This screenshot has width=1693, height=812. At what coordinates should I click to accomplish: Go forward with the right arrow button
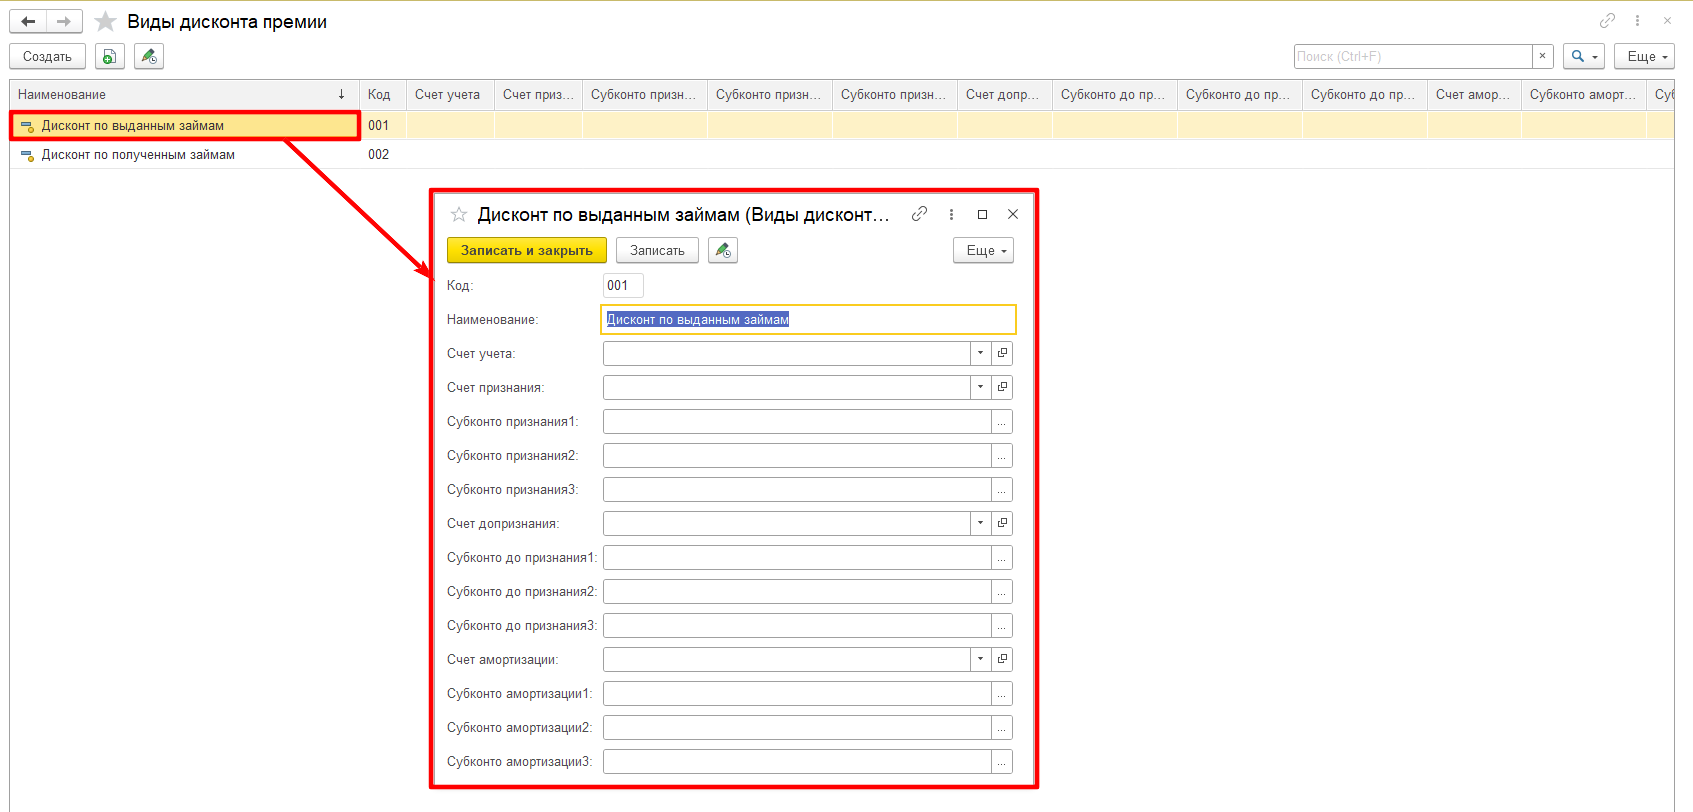point(64,21)
